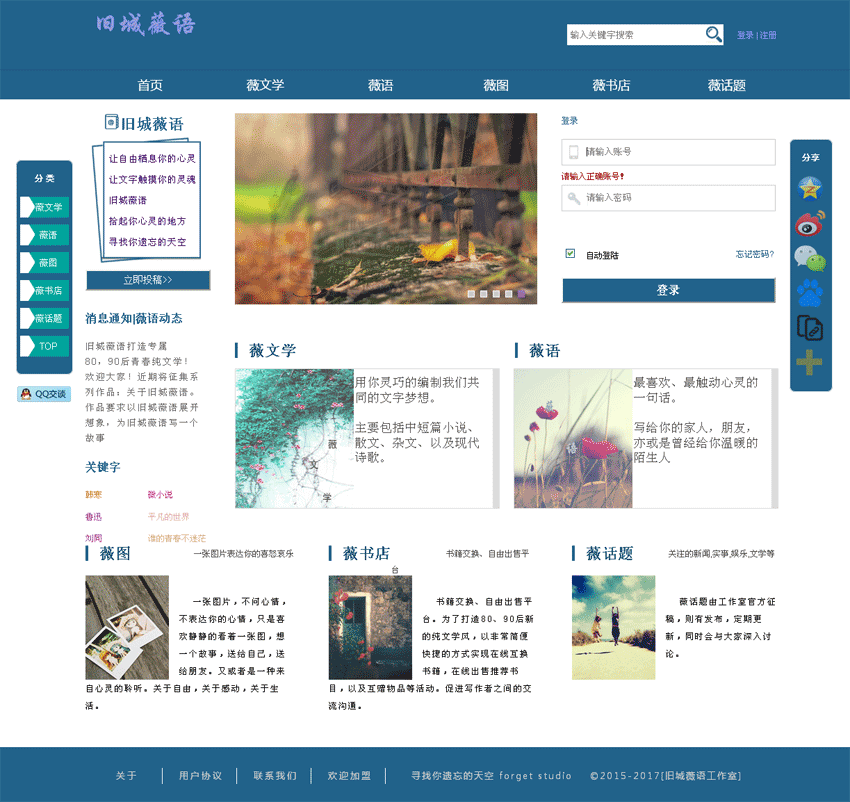Open the 薇文学 vine thumbnail
Viewport: 850px width, 802px height.
coord(294,438)
